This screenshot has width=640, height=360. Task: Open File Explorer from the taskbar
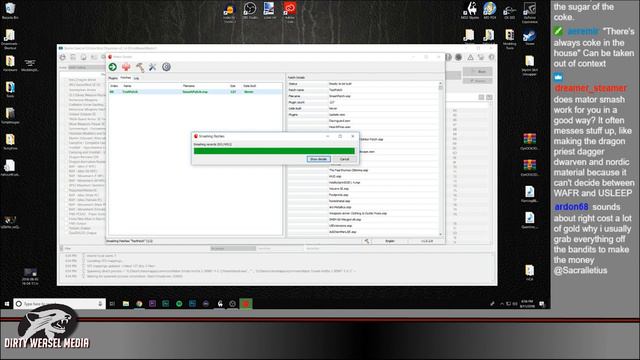(x=126, y=304)
